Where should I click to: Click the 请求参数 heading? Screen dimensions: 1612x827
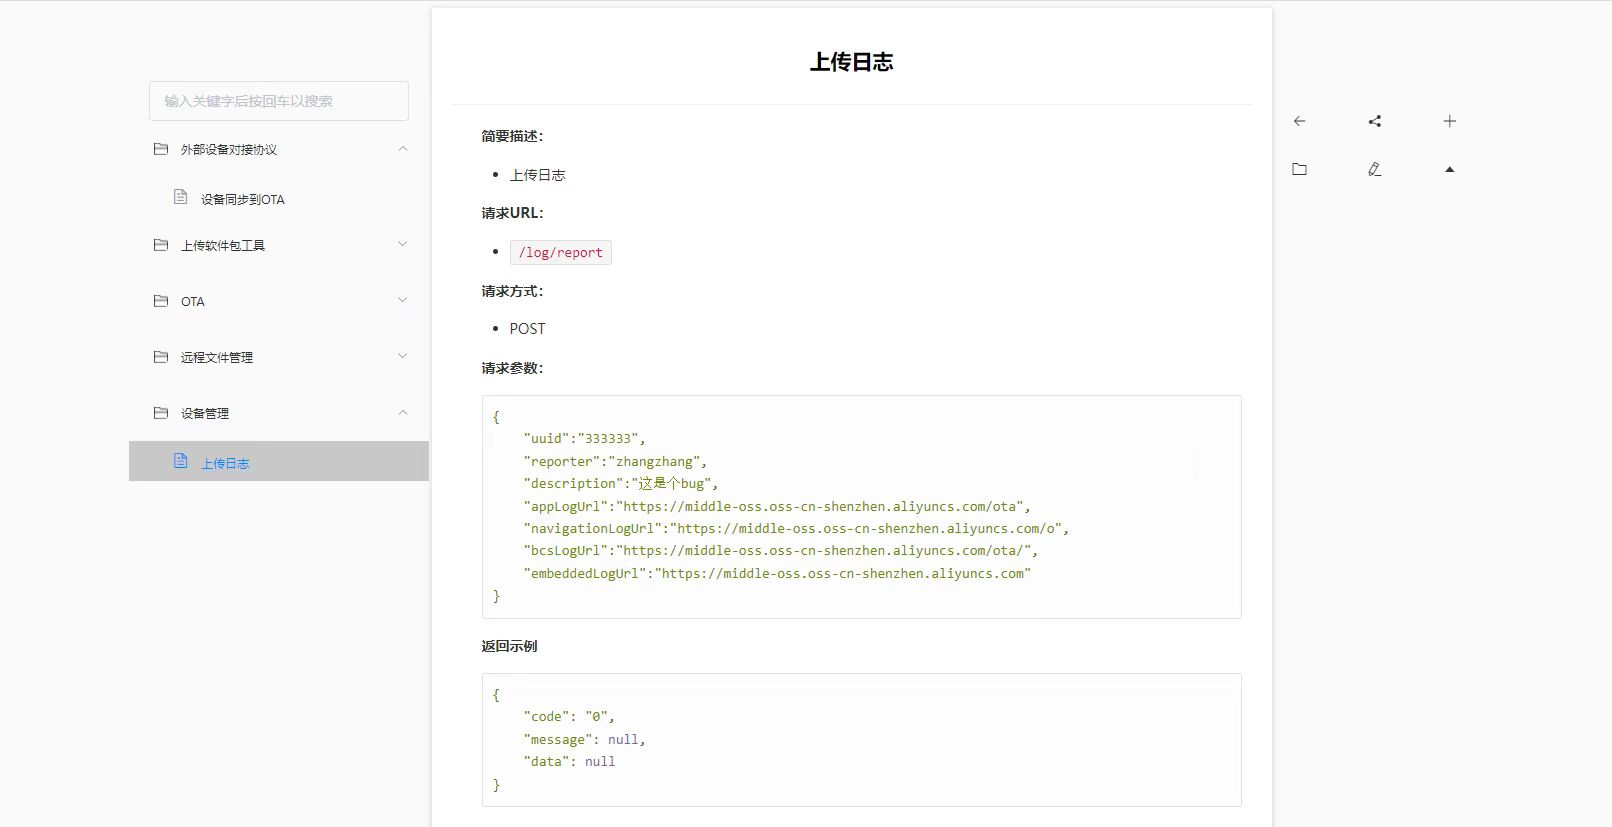512,368
